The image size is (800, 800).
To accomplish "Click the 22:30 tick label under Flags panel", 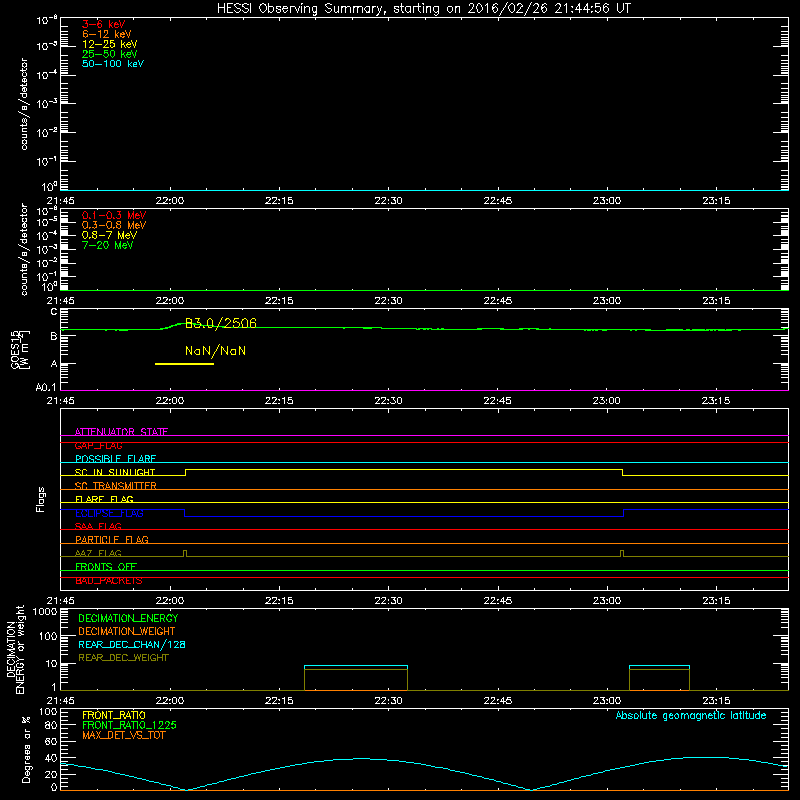I will (x=388, y=601).
